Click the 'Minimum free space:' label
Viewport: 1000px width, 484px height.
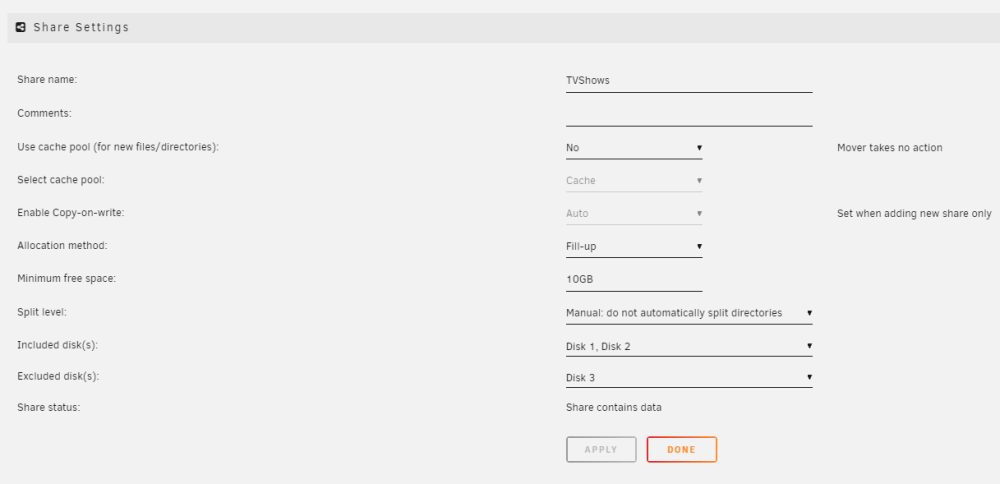pos(66,279)
